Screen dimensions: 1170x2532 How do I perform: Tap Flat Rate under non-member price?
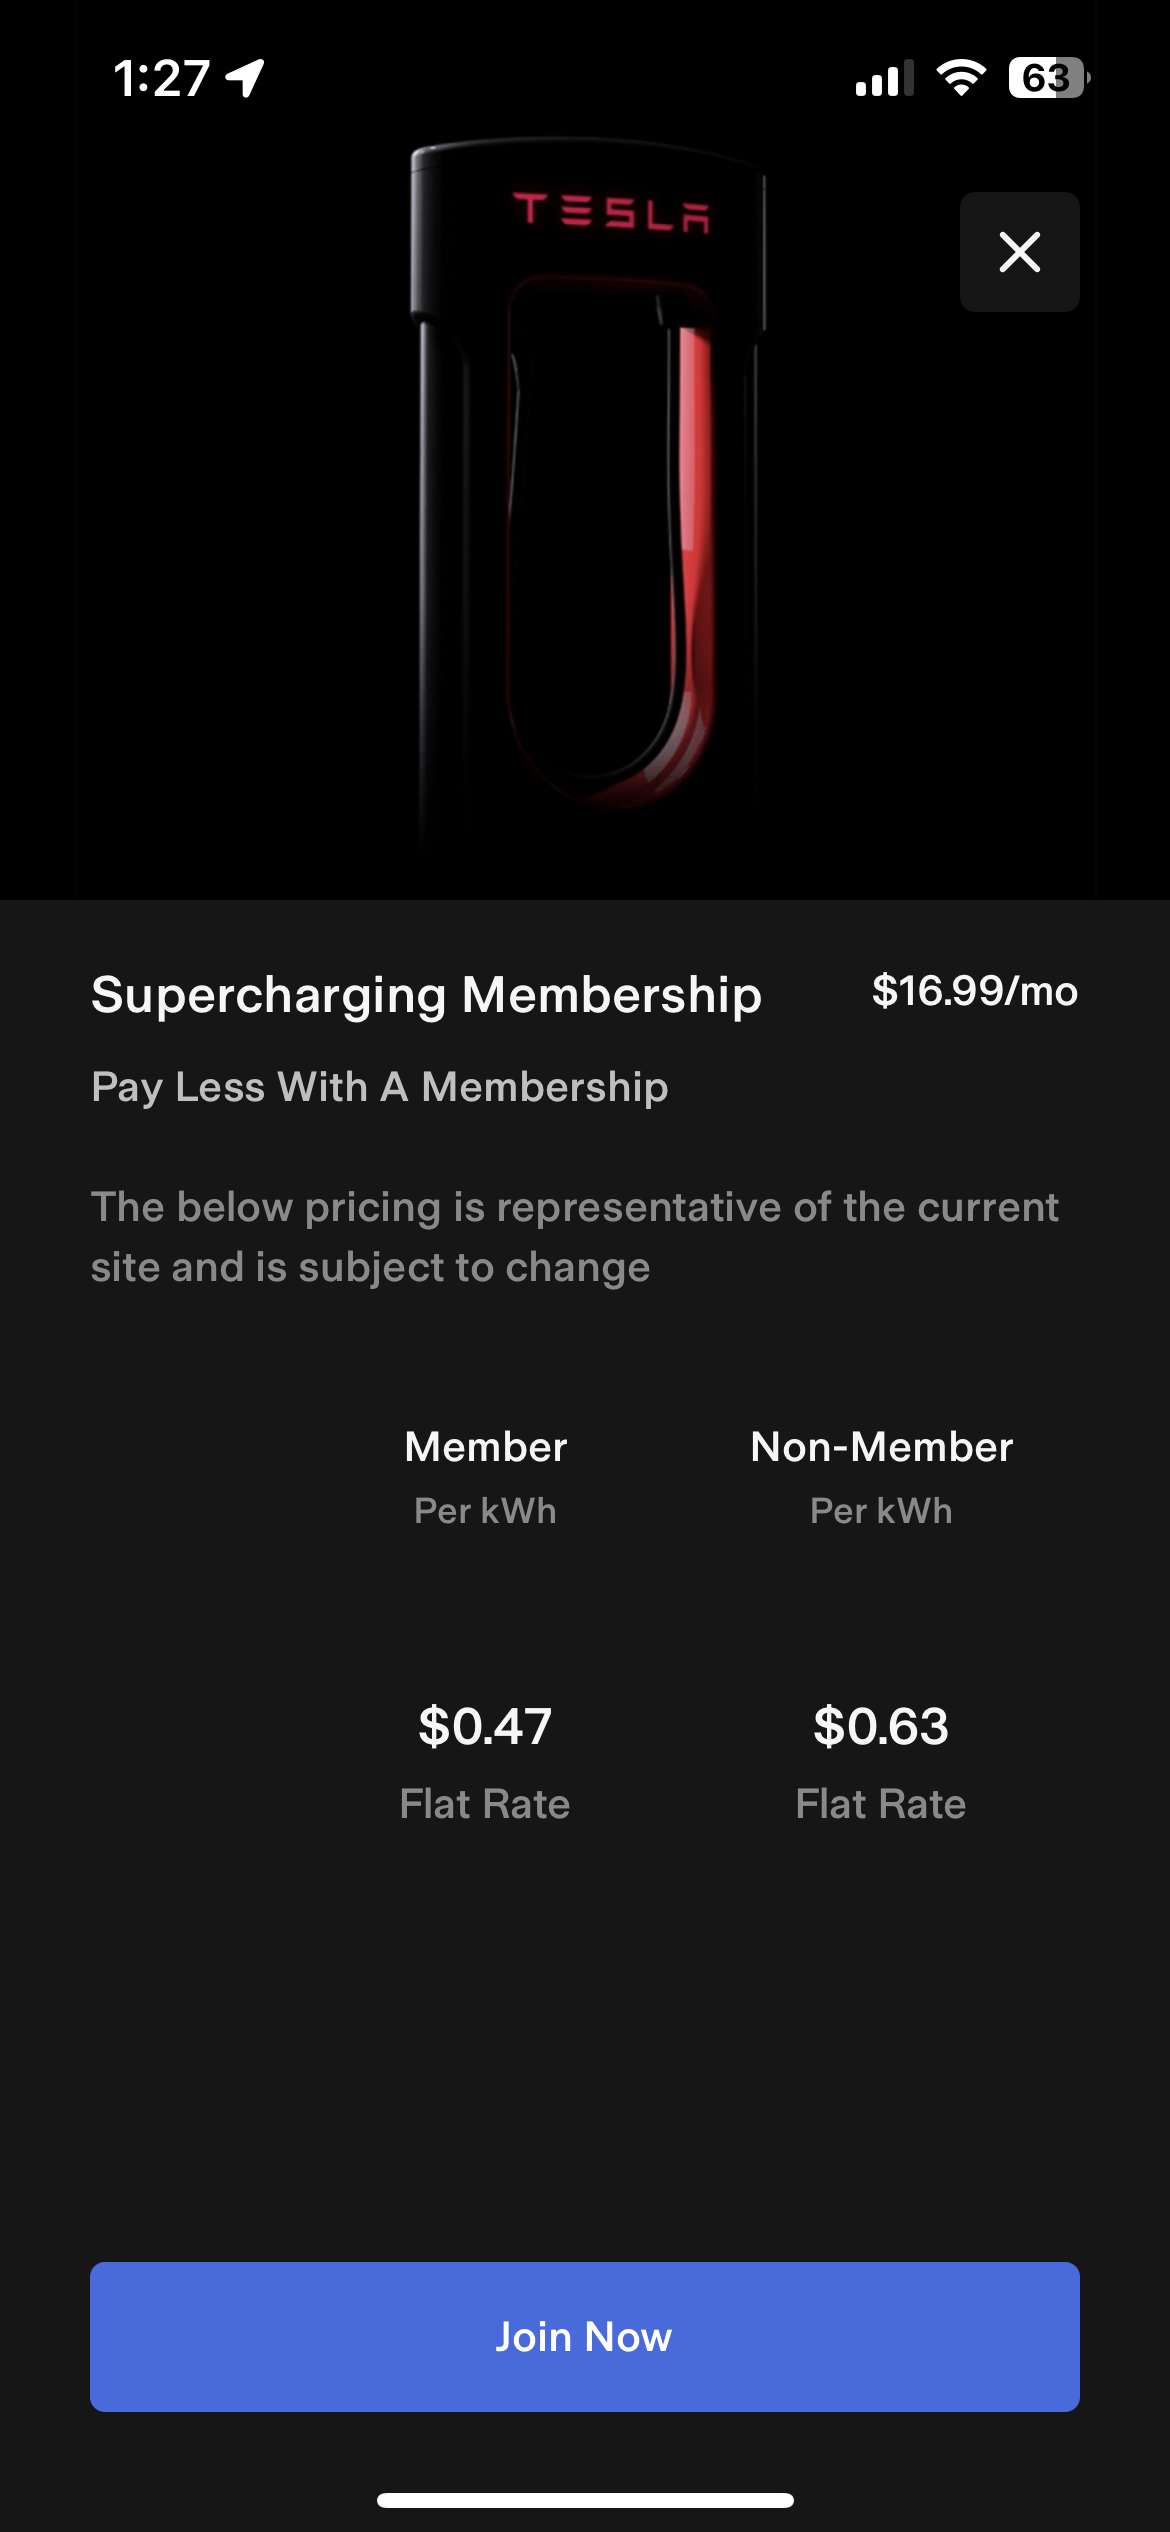coord(881,1804)
